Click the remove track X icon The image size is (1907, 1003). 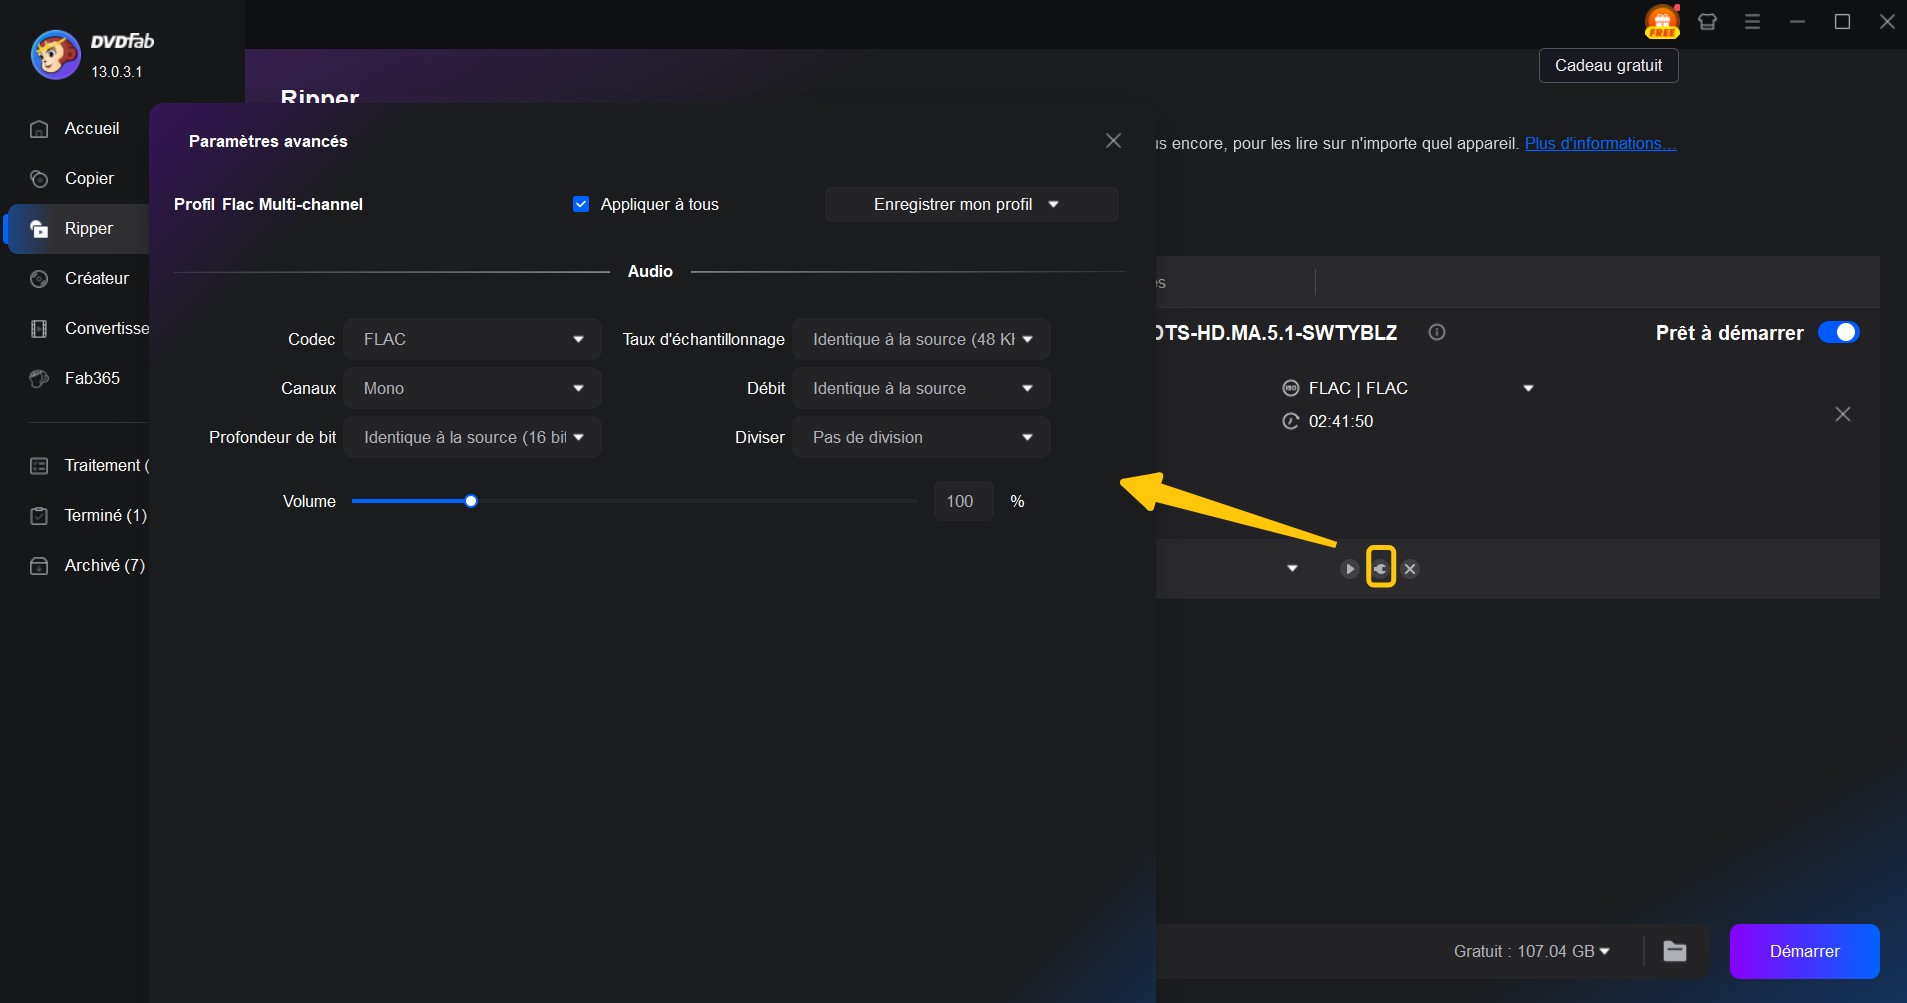pos(1410,569)
